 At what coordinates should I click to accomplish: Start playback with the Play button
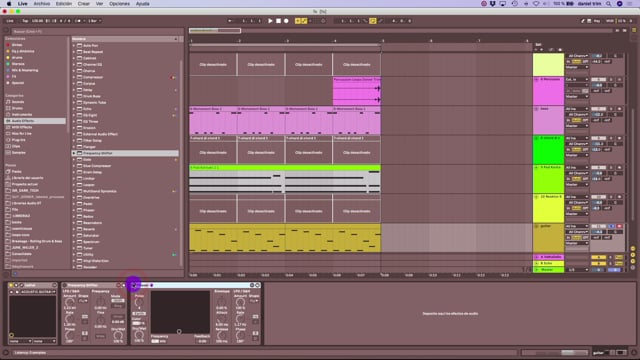tap(270, 21)
